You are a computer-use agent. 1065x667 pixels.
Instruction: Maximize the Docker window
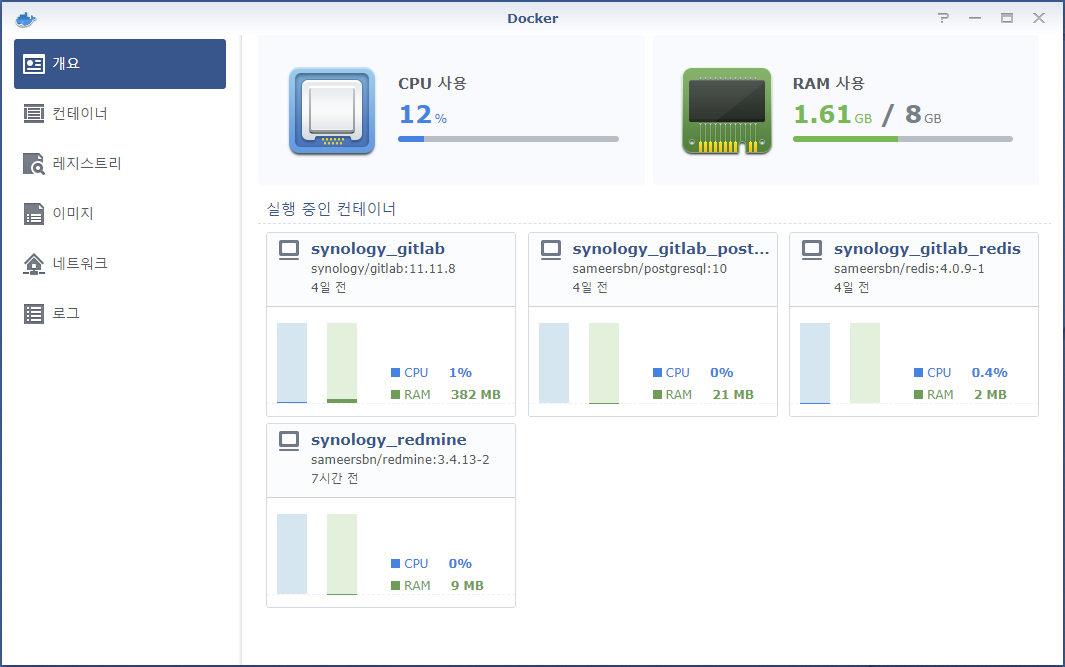pyautogui.click(x=1007, y=18)
